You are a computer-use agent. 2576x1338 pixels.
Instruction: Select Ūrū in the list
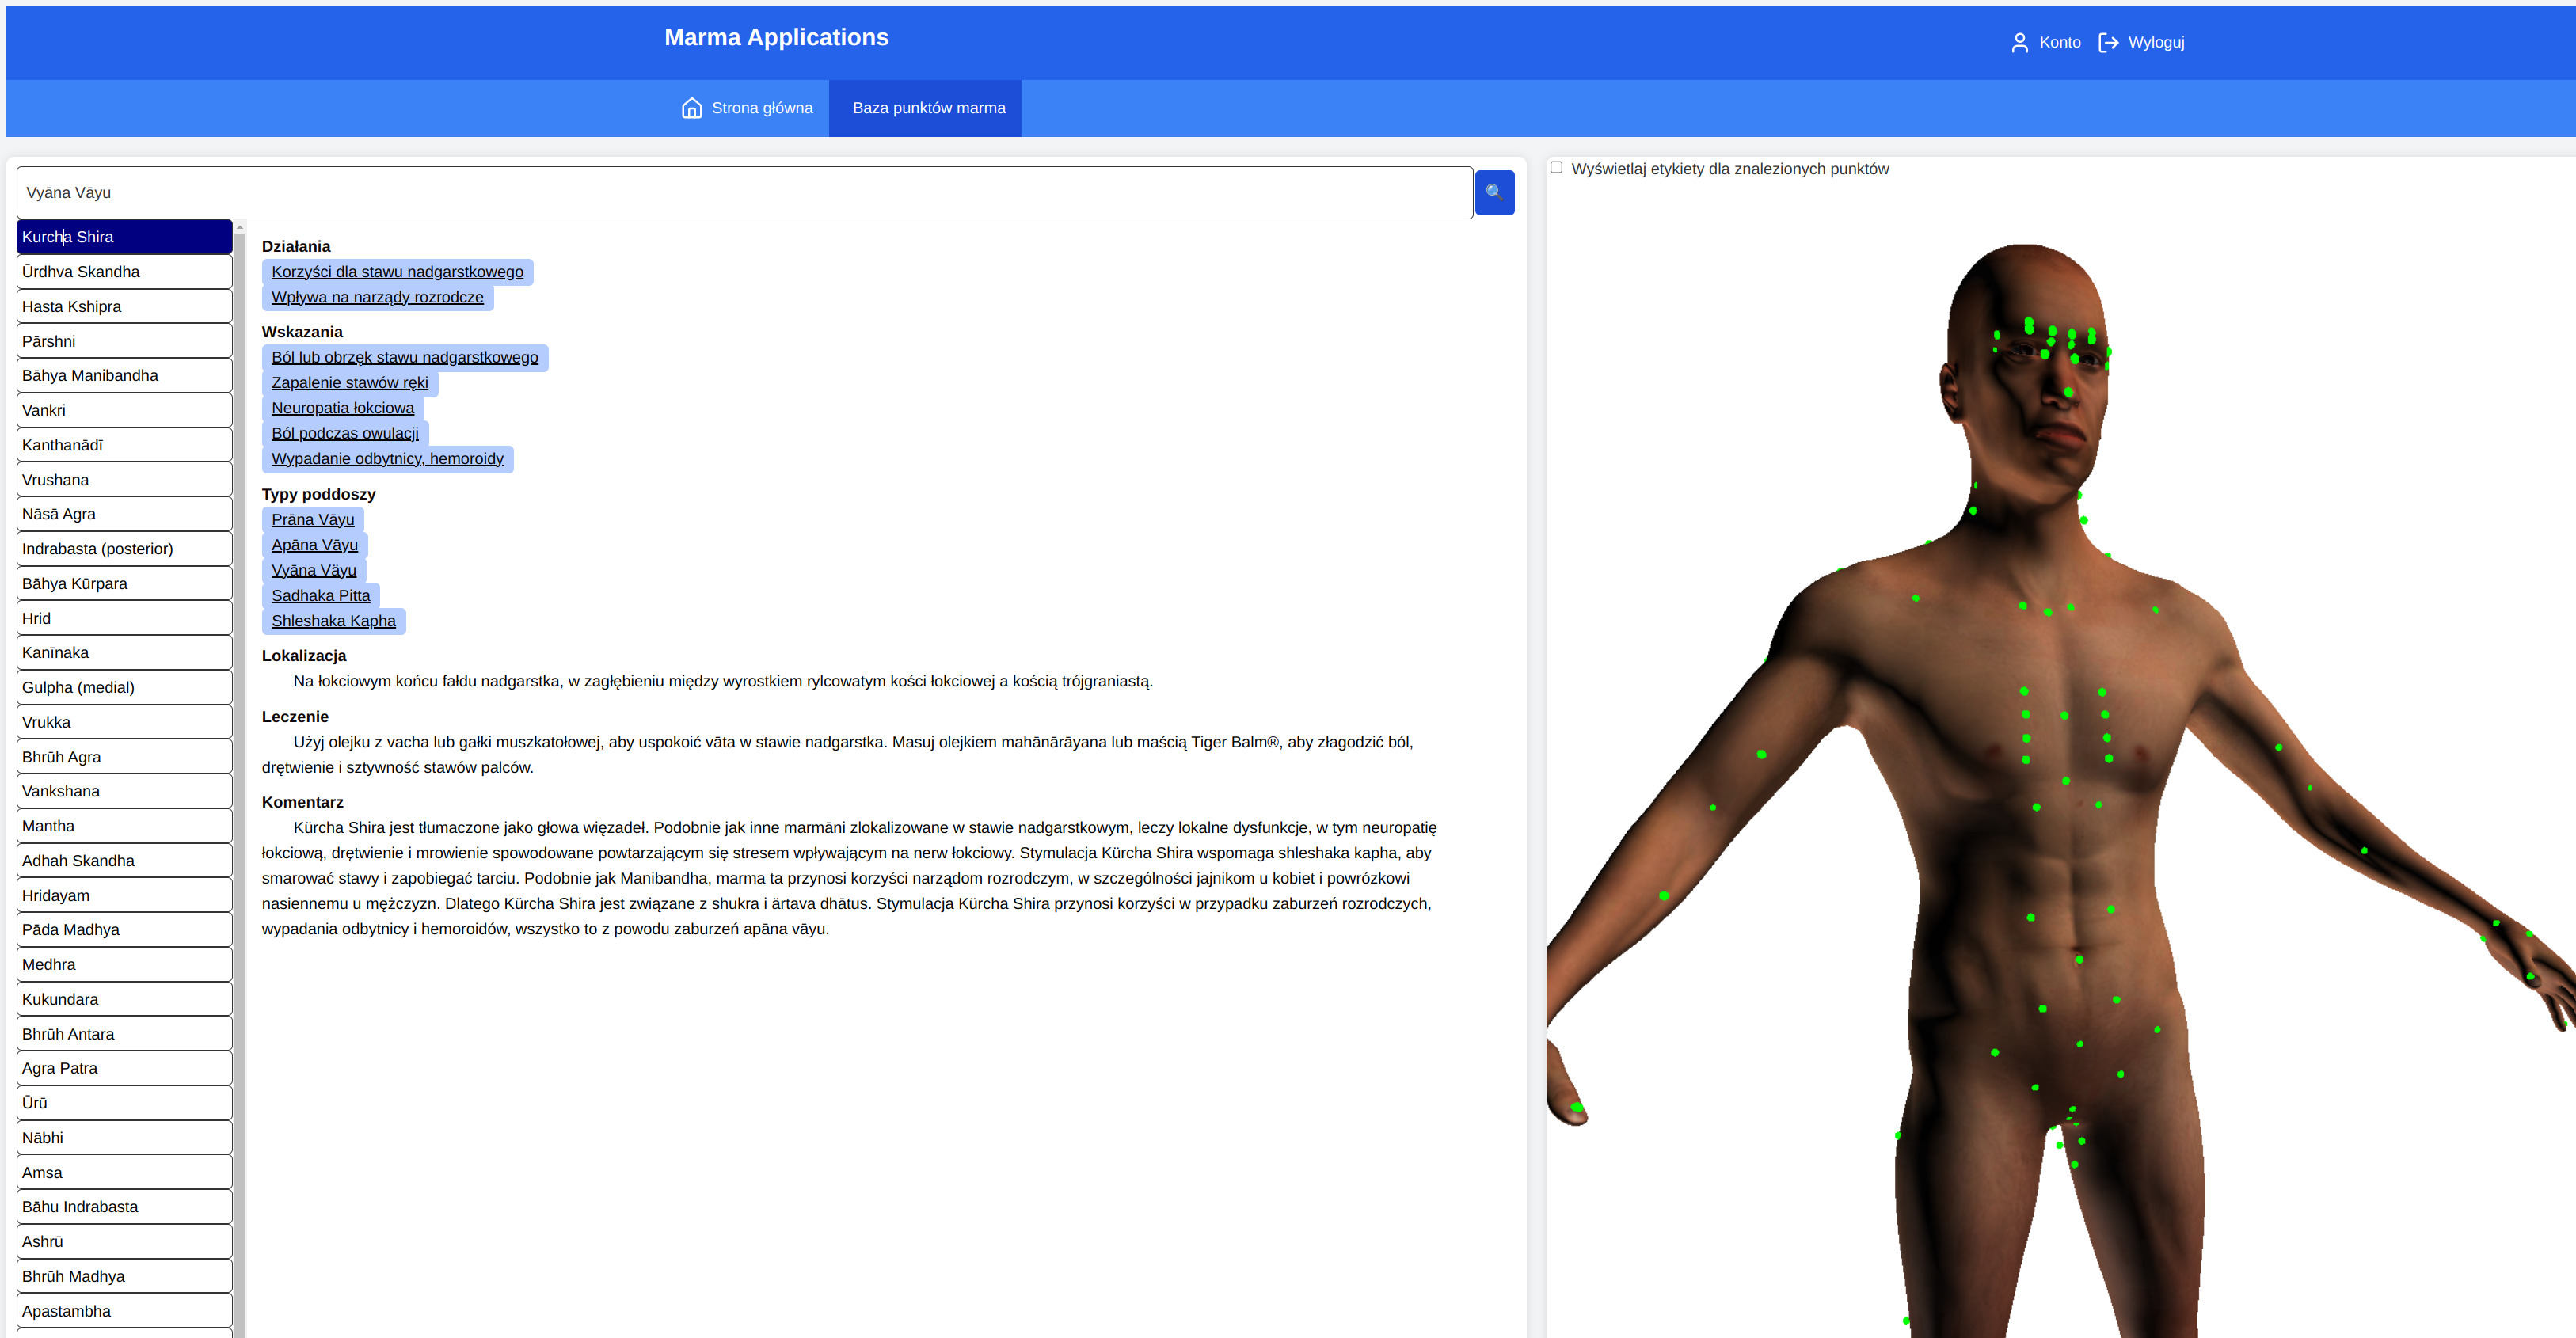click(x=124, y=1104)
